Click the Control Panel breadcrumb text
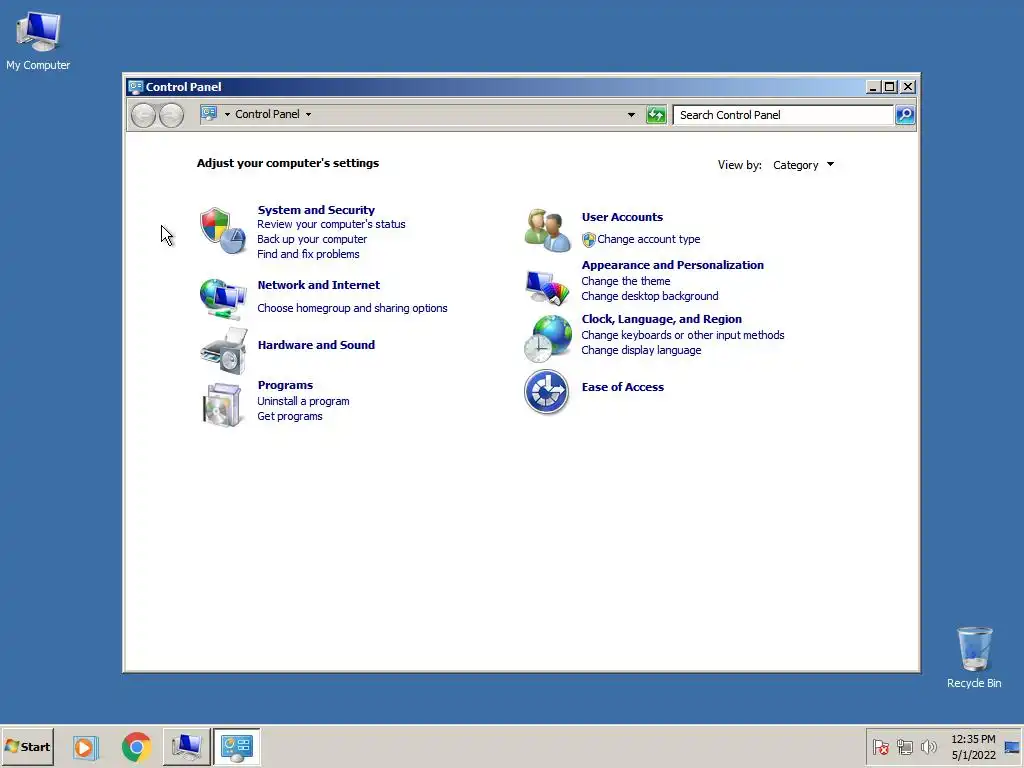The image size is (1024, 768). [267, 114]
